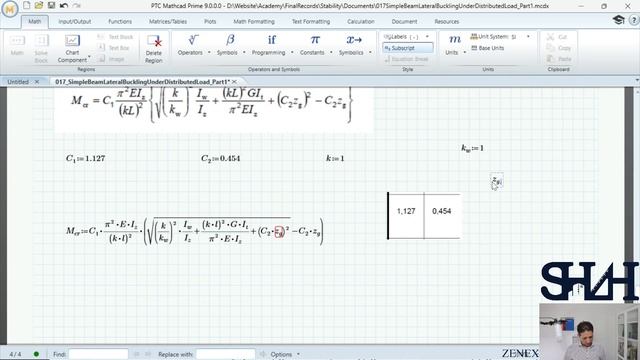Image resolution: width=640 pixels, height=360 pixels.
Task: Open the Help question mark icon
Action: pos(634,20)
